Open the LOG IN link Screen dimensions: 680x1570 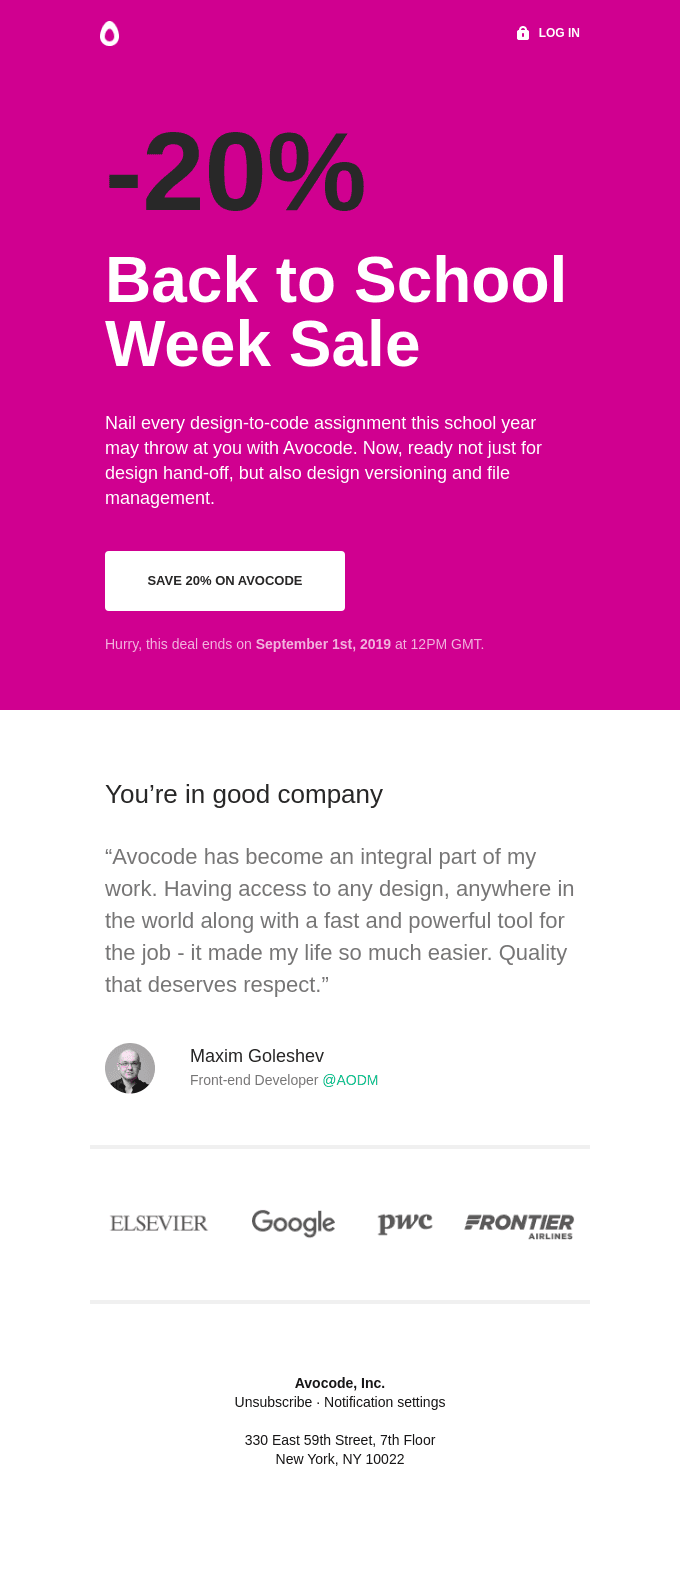point(559,33)
